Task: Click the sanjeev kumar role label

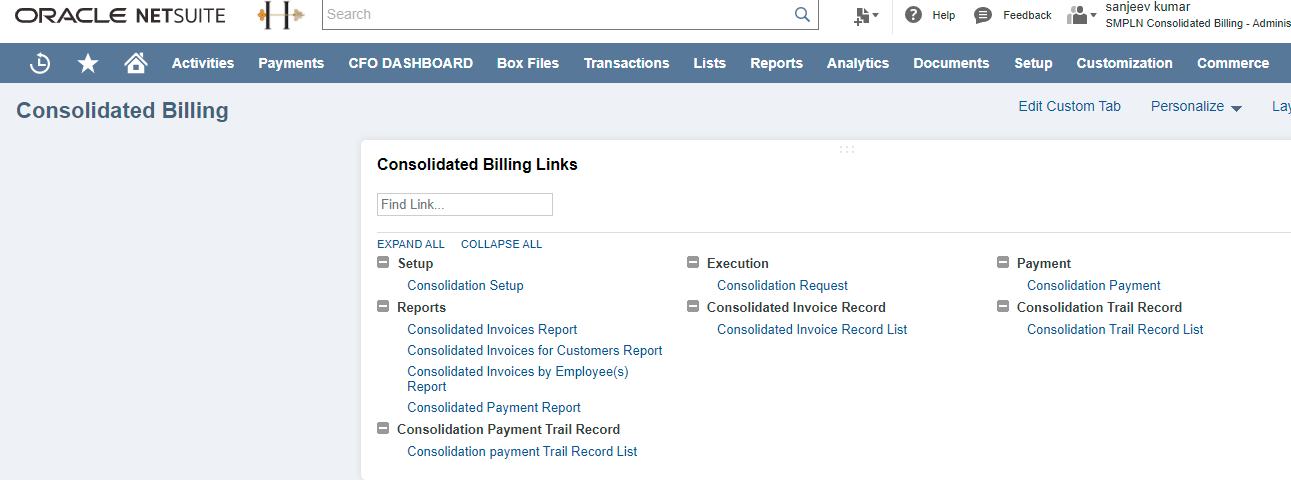Action: pos(1147,7)
